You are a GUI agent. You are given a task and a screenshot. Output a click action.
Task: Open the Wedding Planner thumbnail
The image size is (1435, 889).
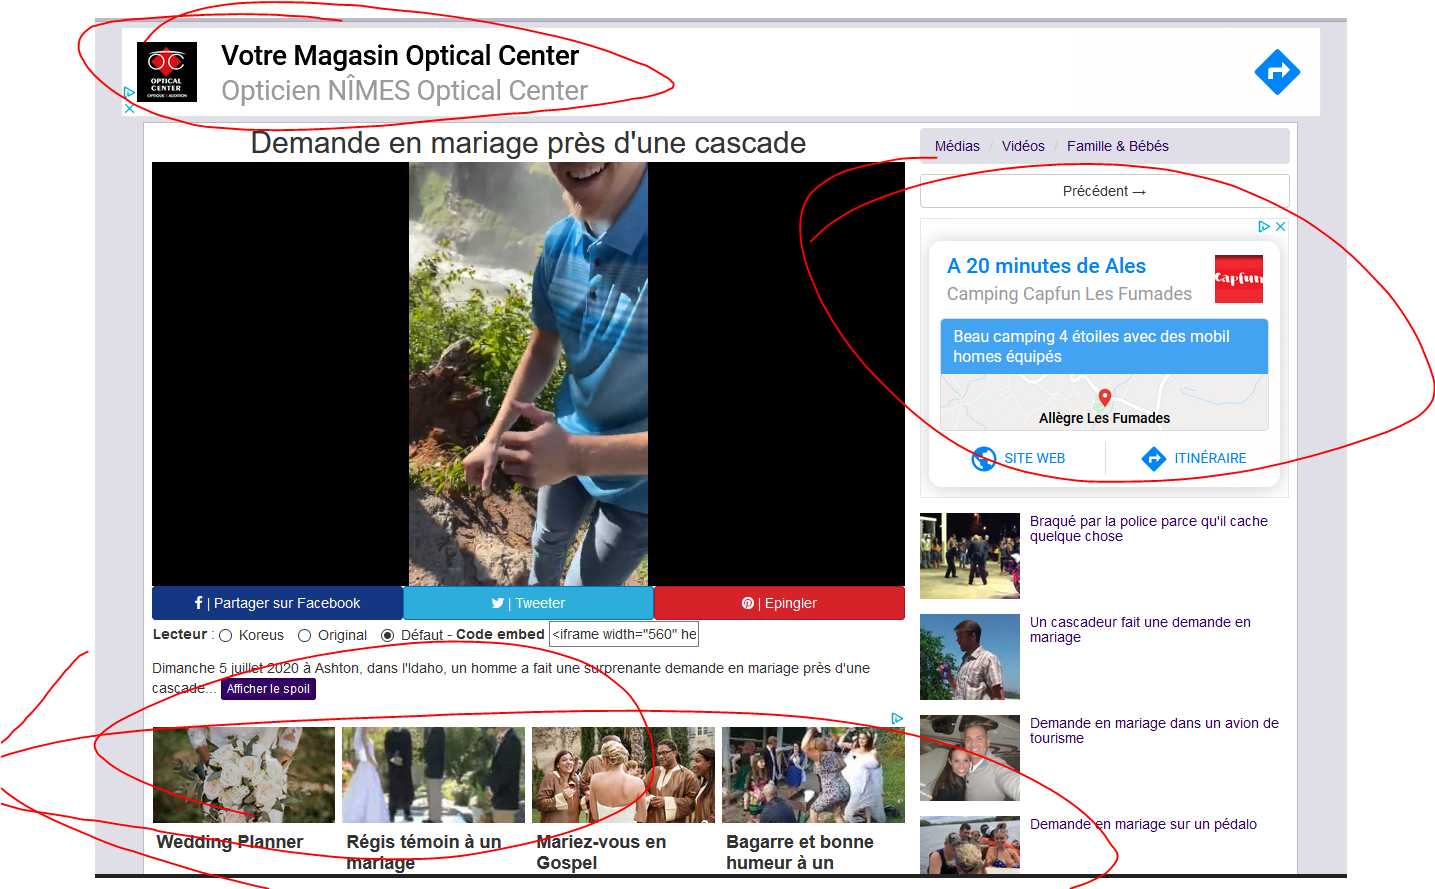point(244,775)
